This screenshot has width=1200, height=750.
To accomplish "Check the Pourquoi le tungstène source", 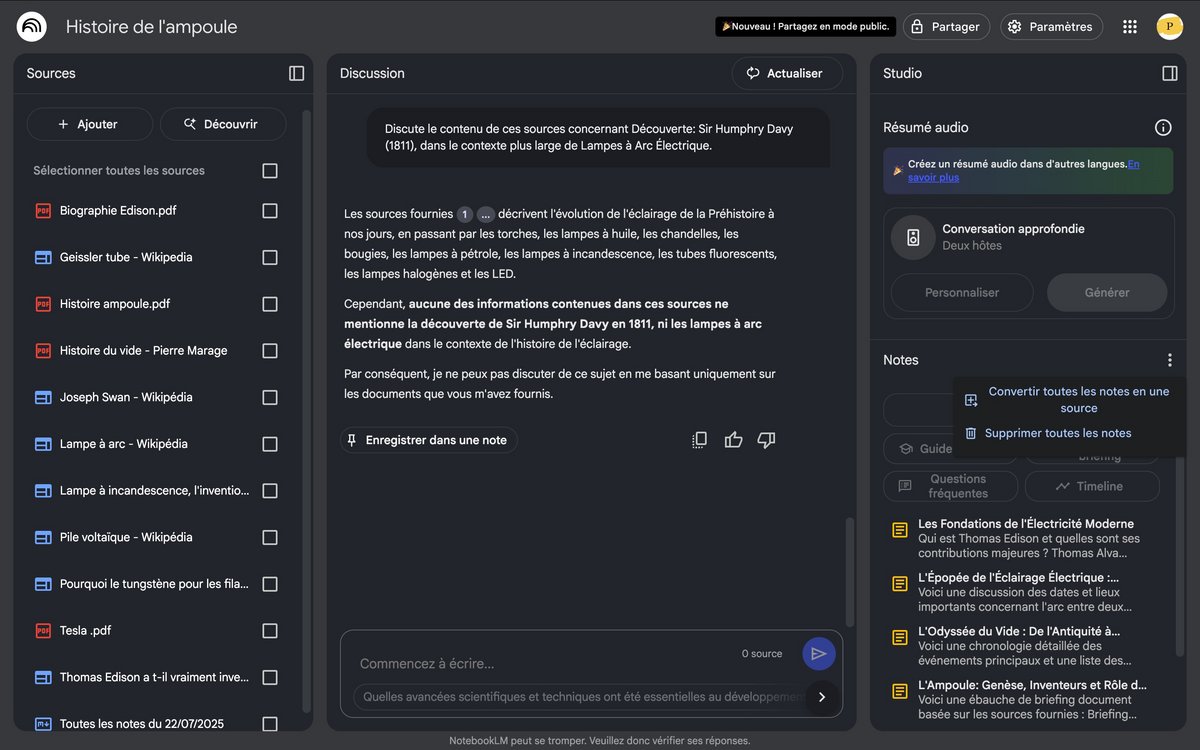I will 270,584.
